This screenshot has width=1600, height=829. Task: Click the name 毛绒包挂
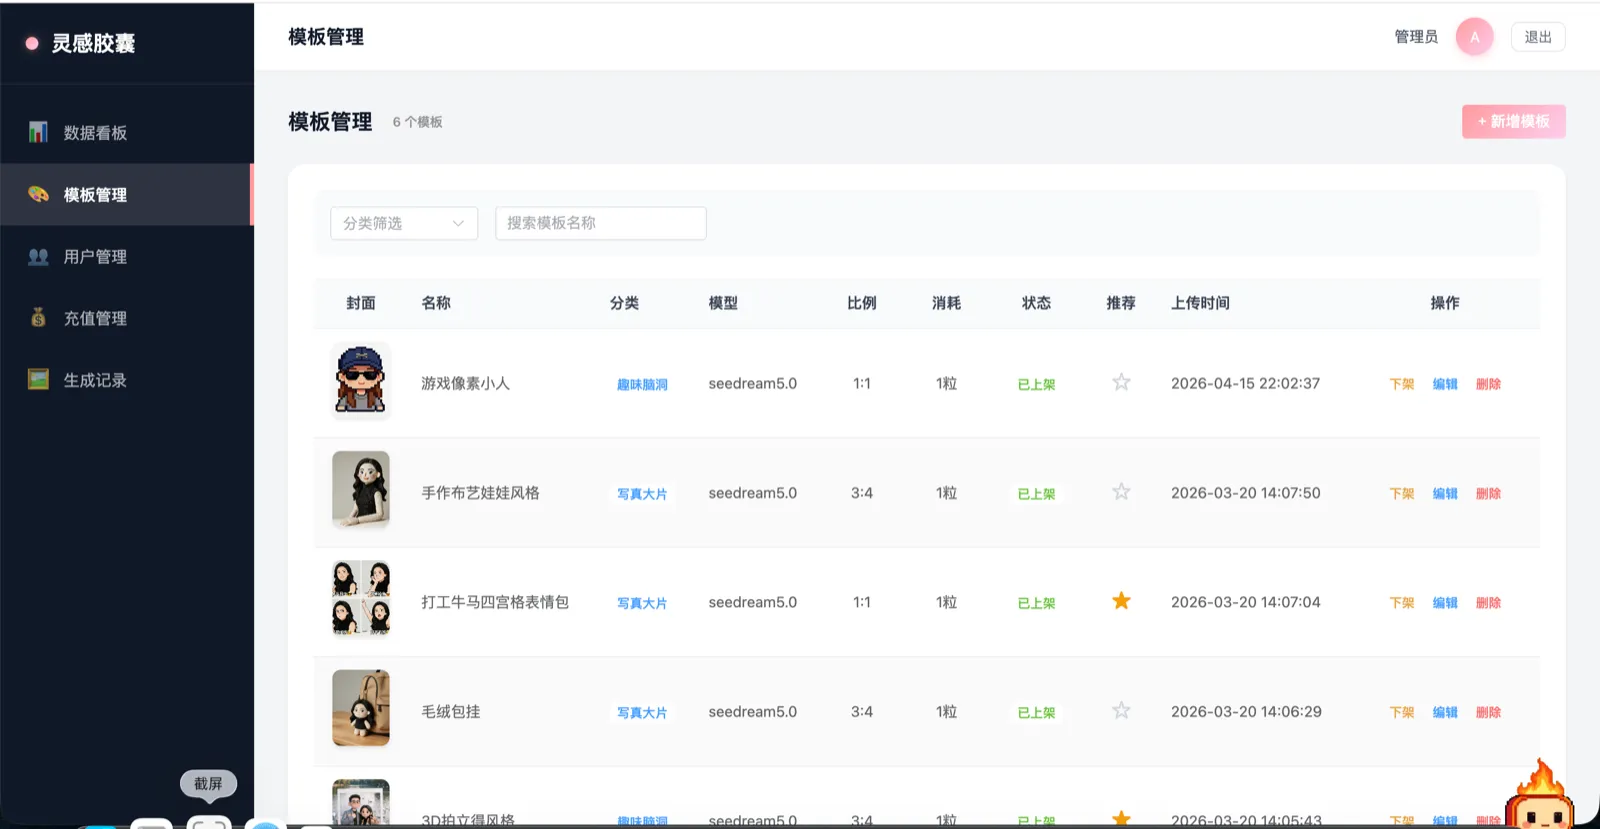coord(450,712)
